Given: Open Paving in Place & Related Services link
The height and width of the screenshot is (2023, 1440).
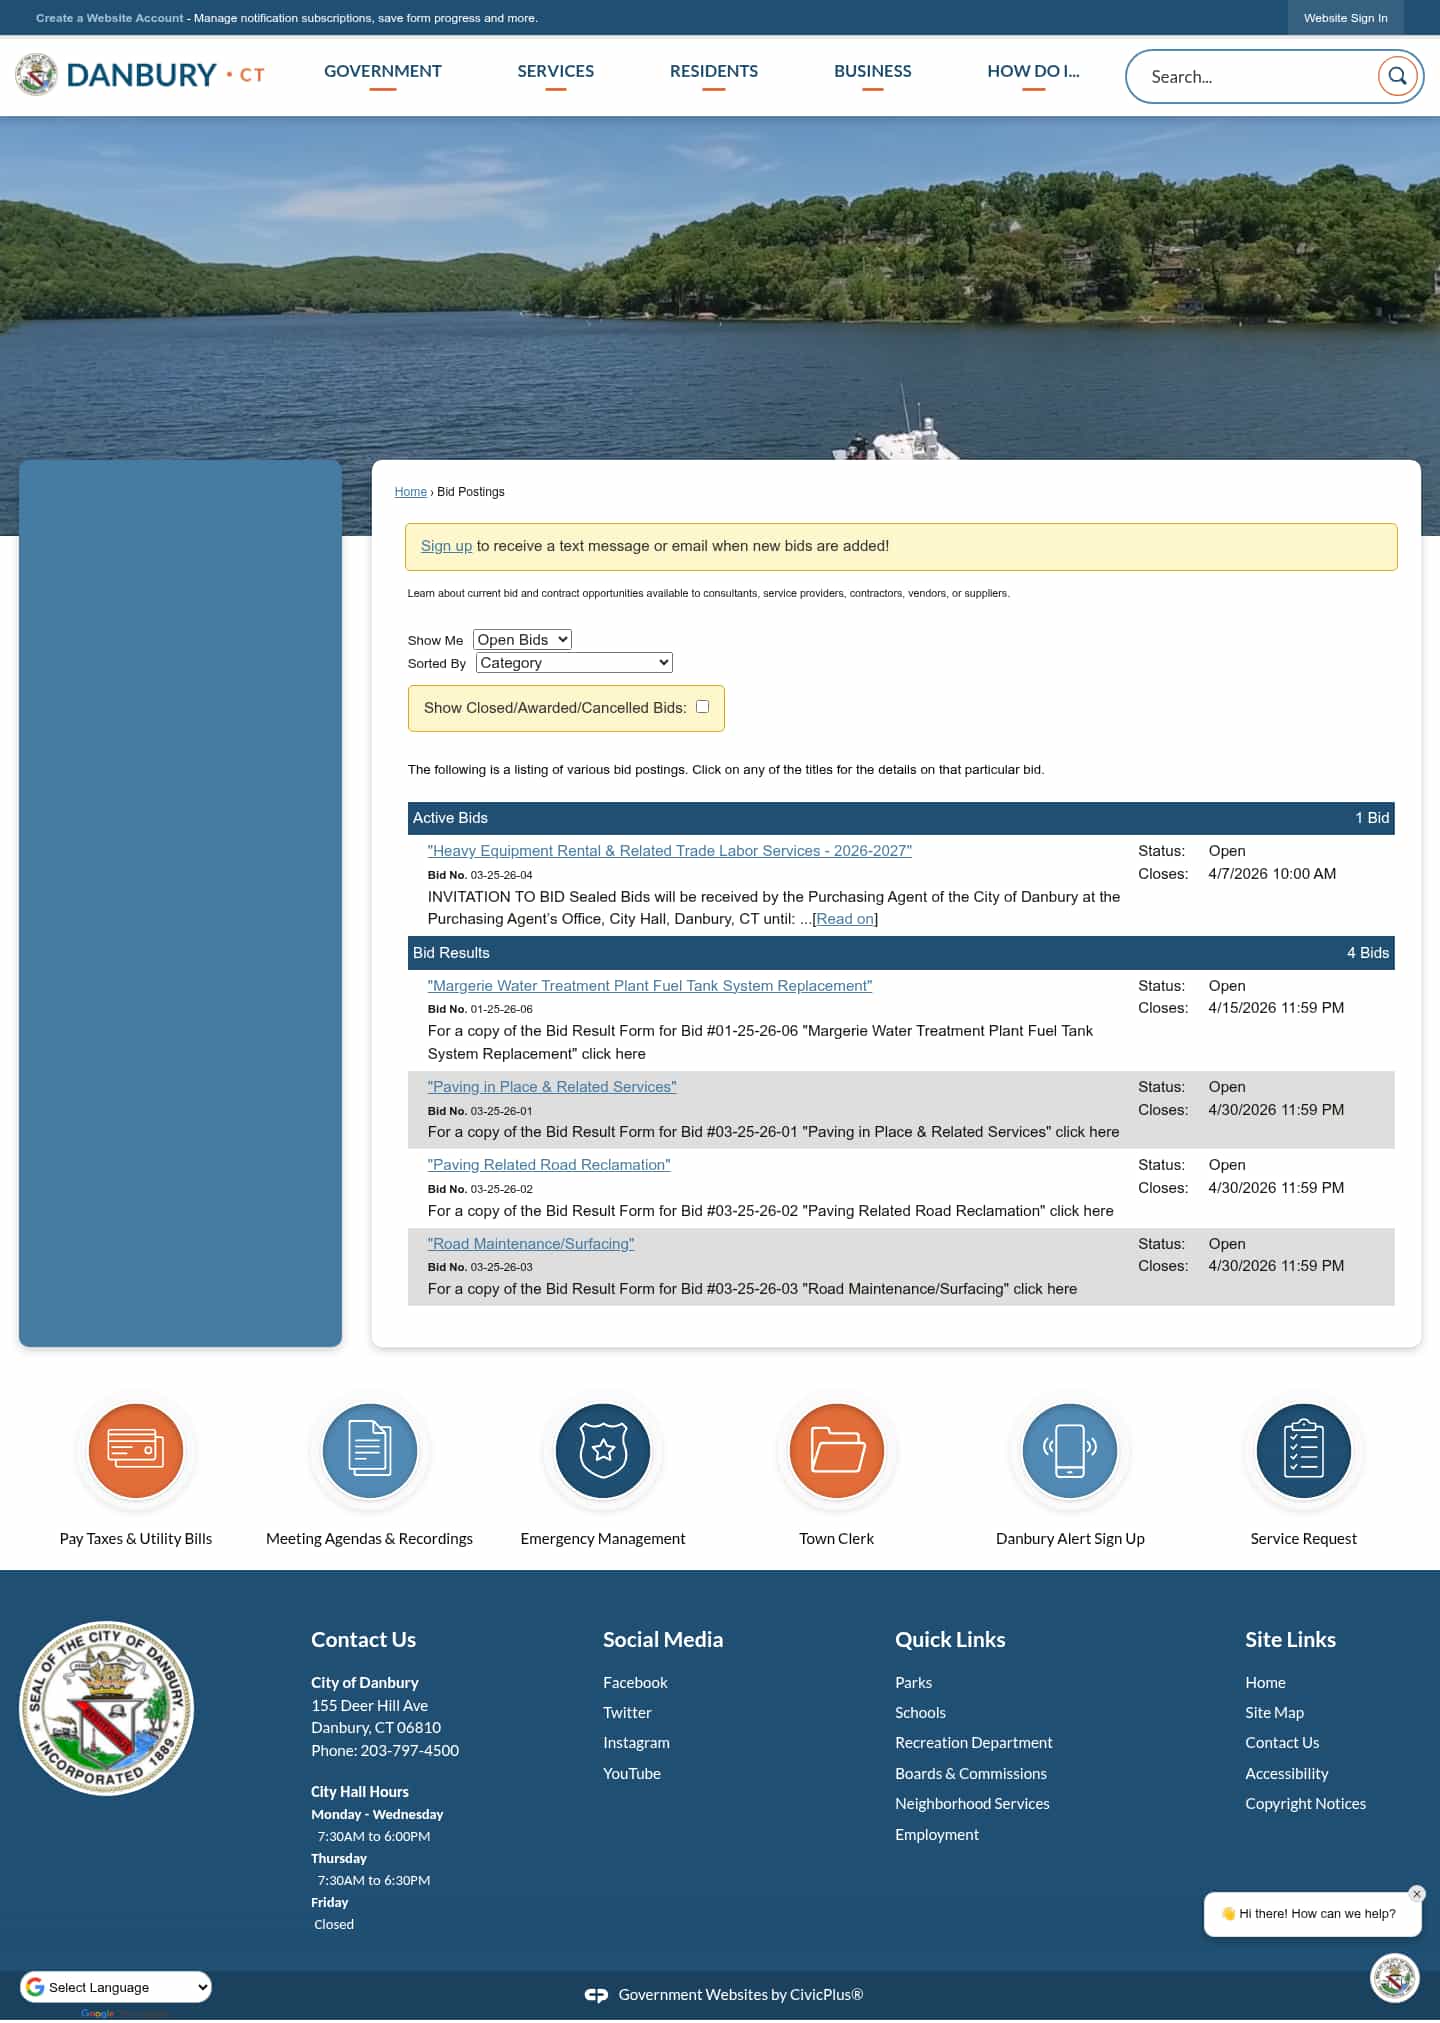Looking at the screenshot, I should 552,1087.
